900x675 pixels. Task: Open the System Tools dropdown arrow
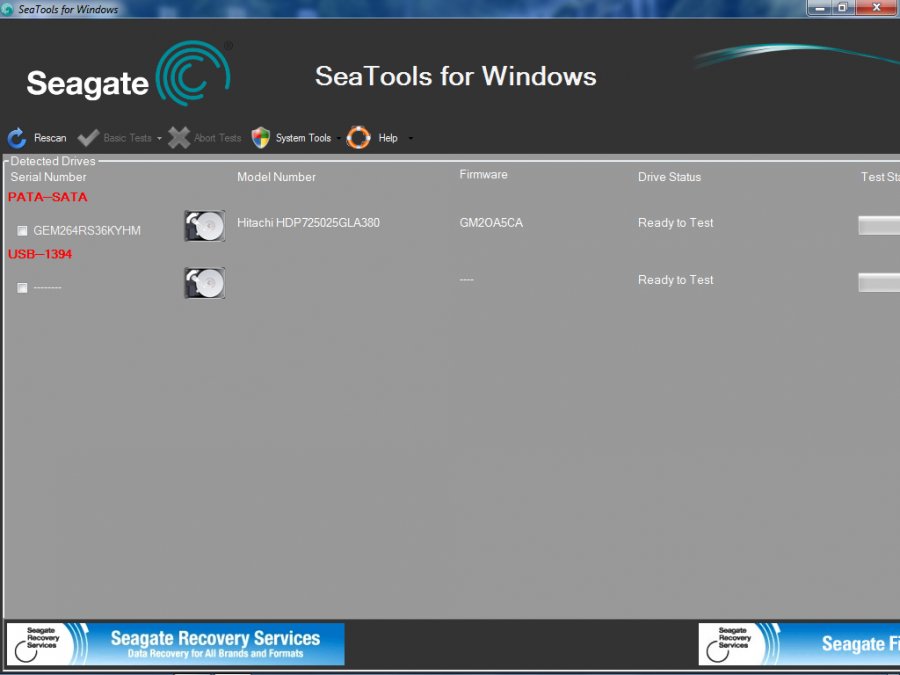point(339,138)
